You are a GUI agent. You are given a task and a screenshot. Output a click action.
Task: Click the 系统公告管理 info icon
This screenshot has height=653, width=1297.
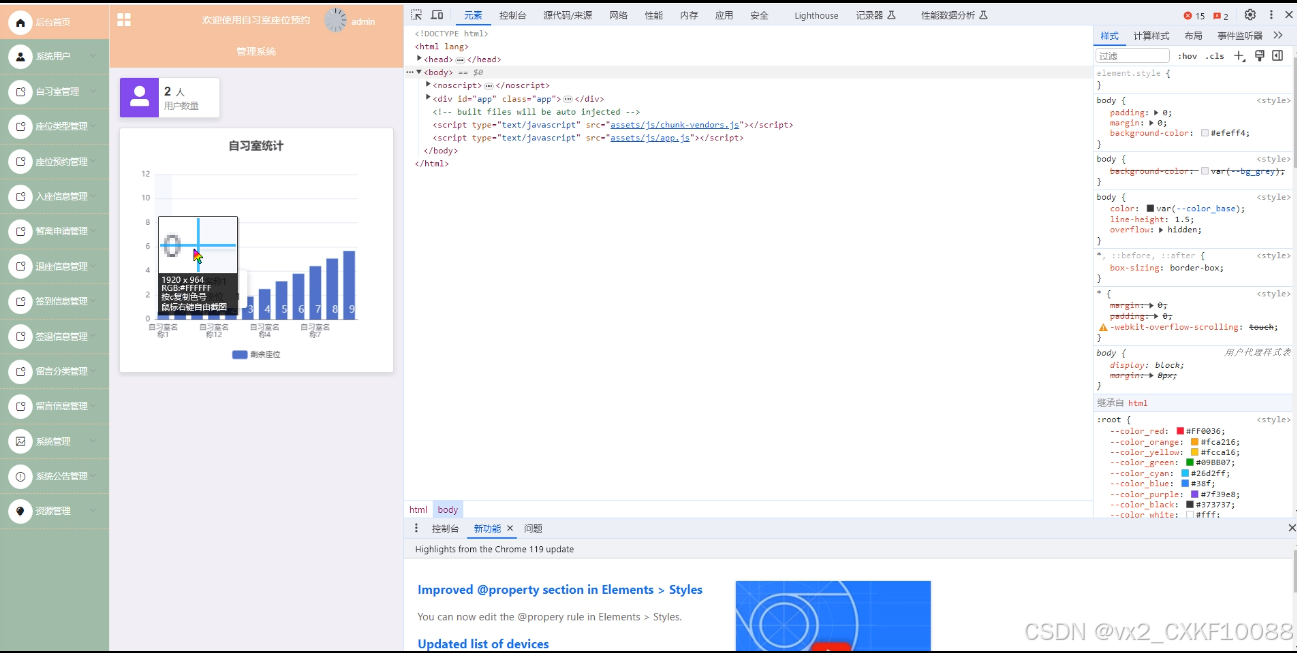(20, 476)
